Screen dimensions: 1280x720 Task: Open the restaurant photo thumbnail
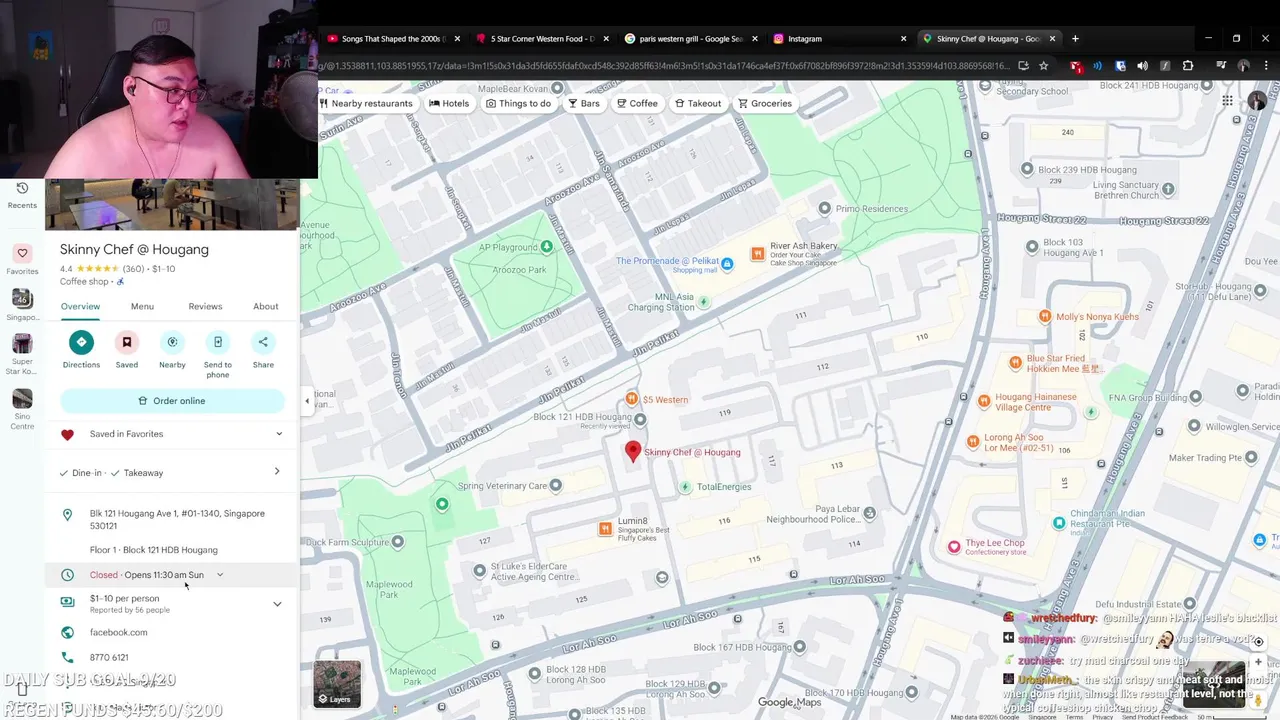172,205
